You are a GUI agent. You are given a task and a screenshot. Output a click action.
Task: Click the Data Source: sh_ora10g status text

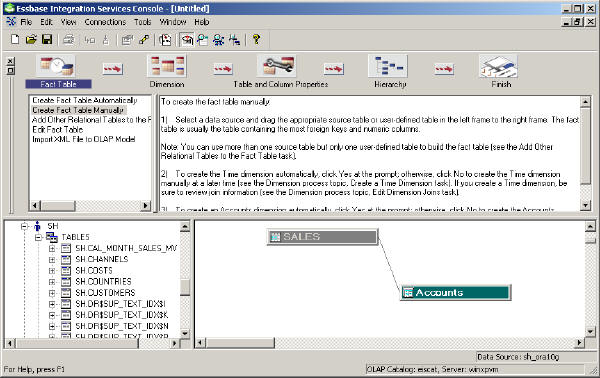[x=518, y=357]
